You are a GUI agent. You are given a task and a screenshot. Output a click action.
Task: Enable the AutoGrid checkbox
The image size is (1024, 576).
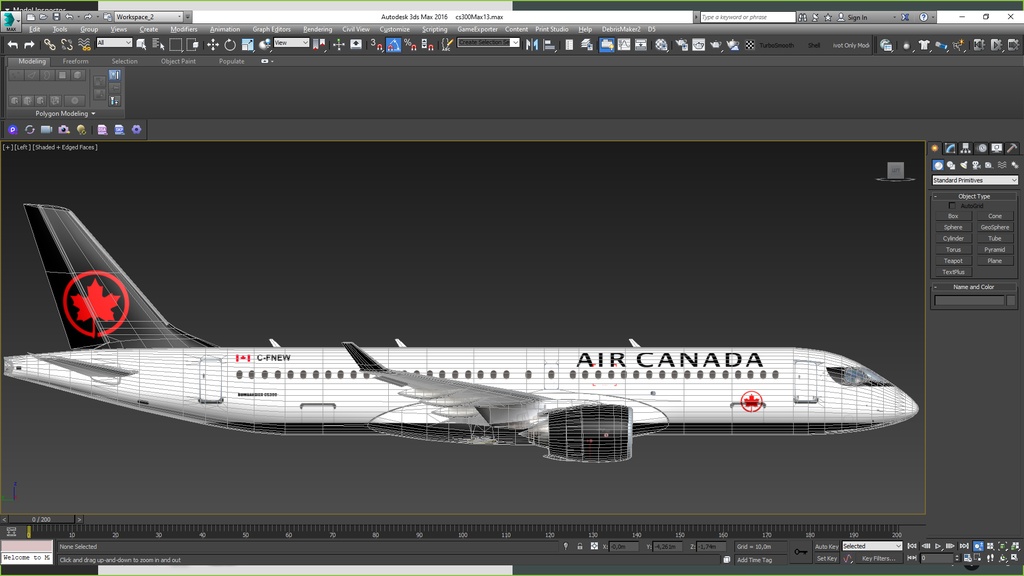952,205
